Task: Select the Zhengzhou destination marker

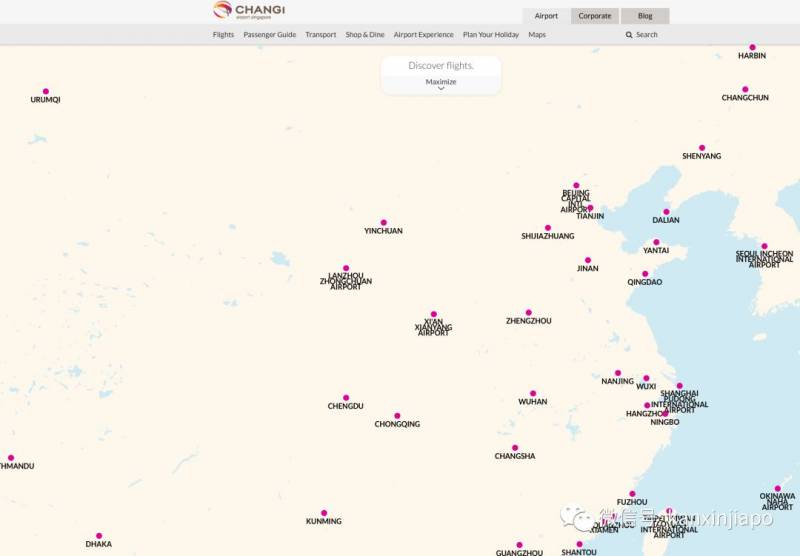Action: point(529,312)
